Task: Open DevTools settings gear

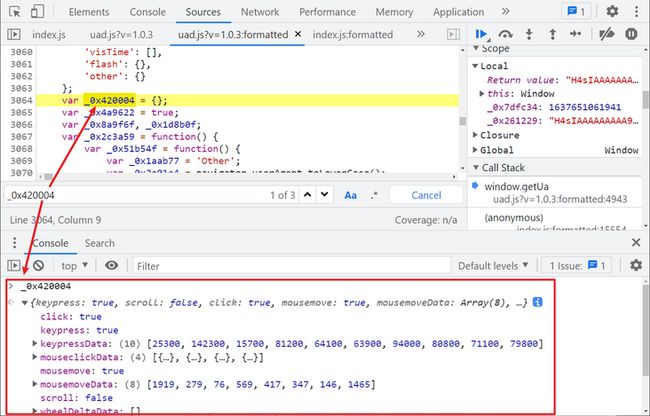Action: coord(612,11)
